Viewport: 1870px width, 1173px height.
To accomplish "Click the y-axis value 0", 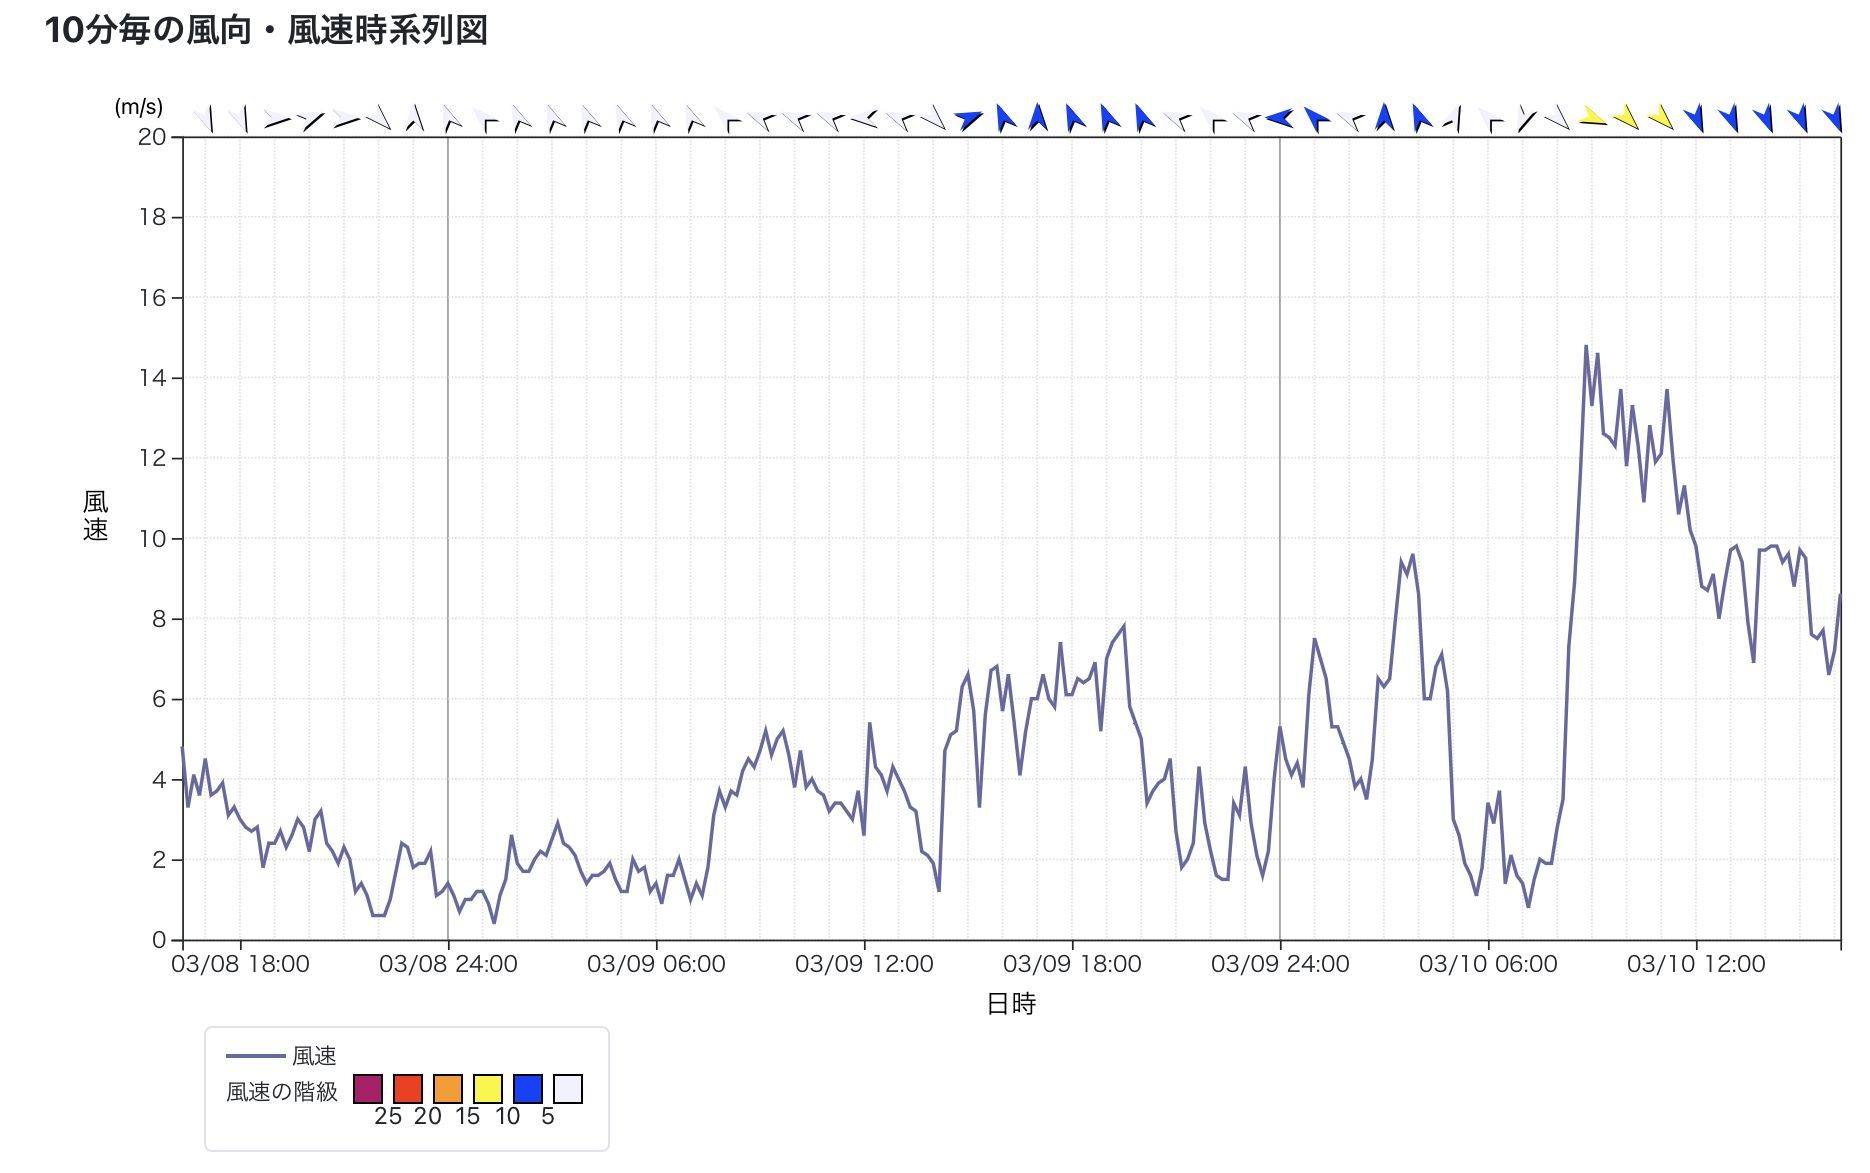I will [159, 940].
